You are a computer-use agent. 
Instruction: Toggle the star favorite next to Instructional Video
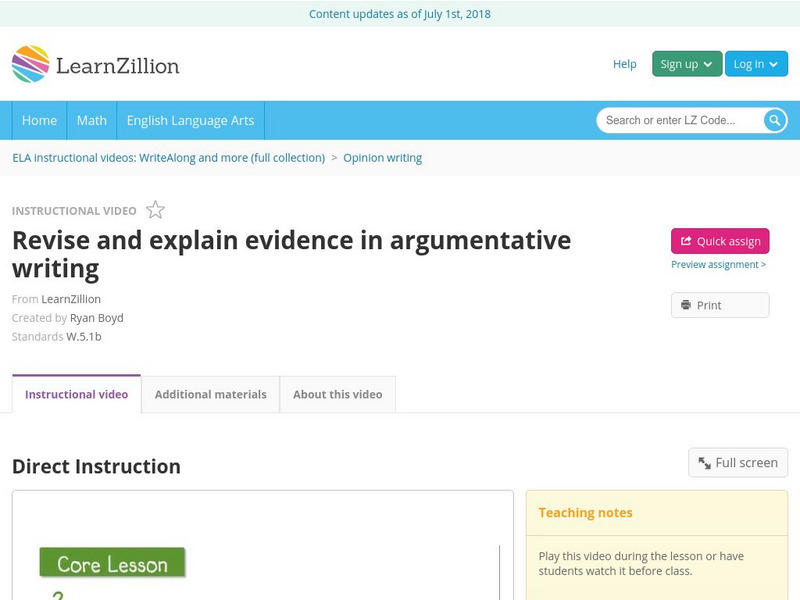point(154,210)
